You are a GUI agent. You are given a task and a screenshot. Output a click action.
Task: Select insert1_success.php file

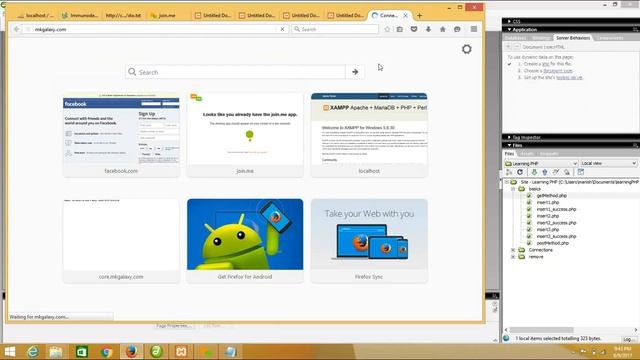(x=556, y=209)
